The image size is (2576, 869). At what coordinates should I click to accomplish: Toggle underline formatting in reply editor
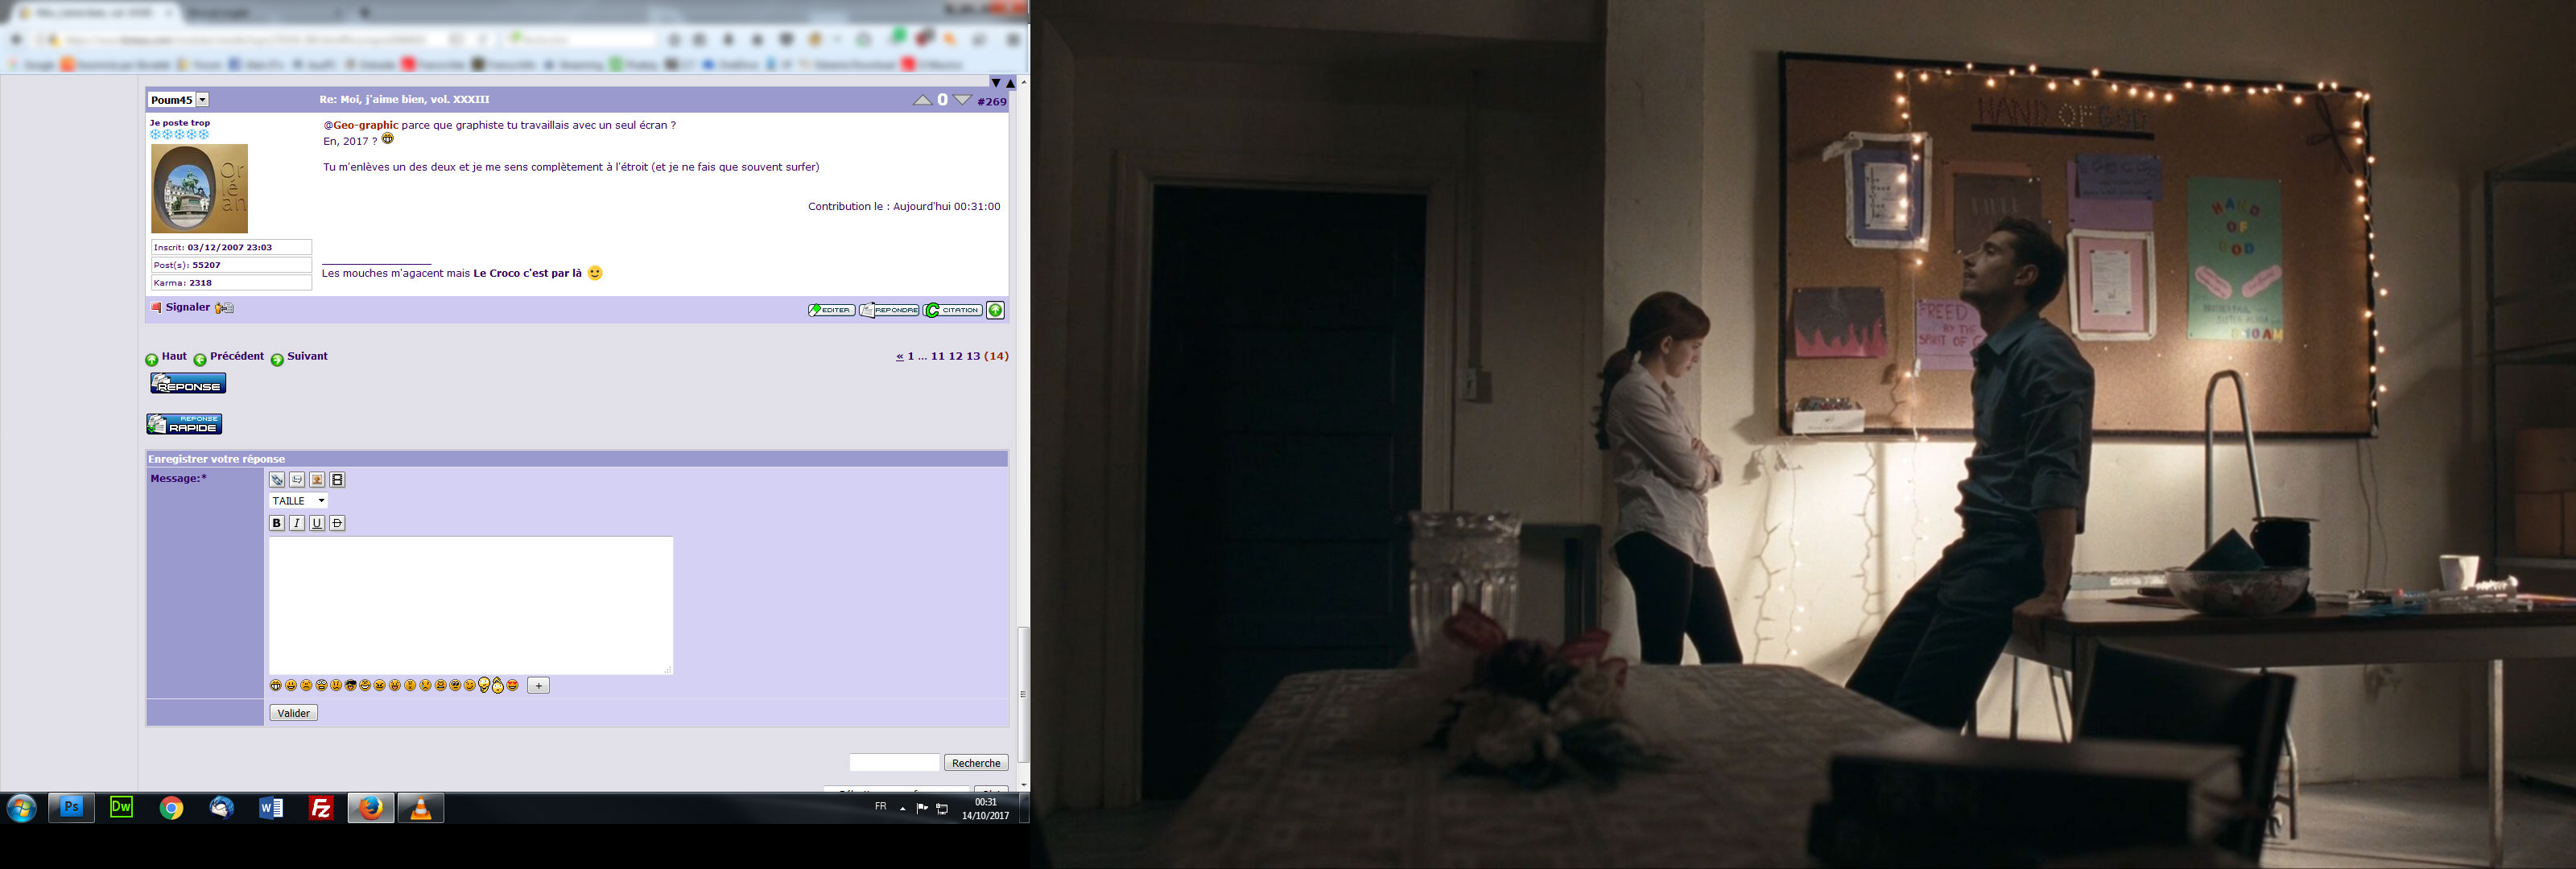[x=317, y=523]
